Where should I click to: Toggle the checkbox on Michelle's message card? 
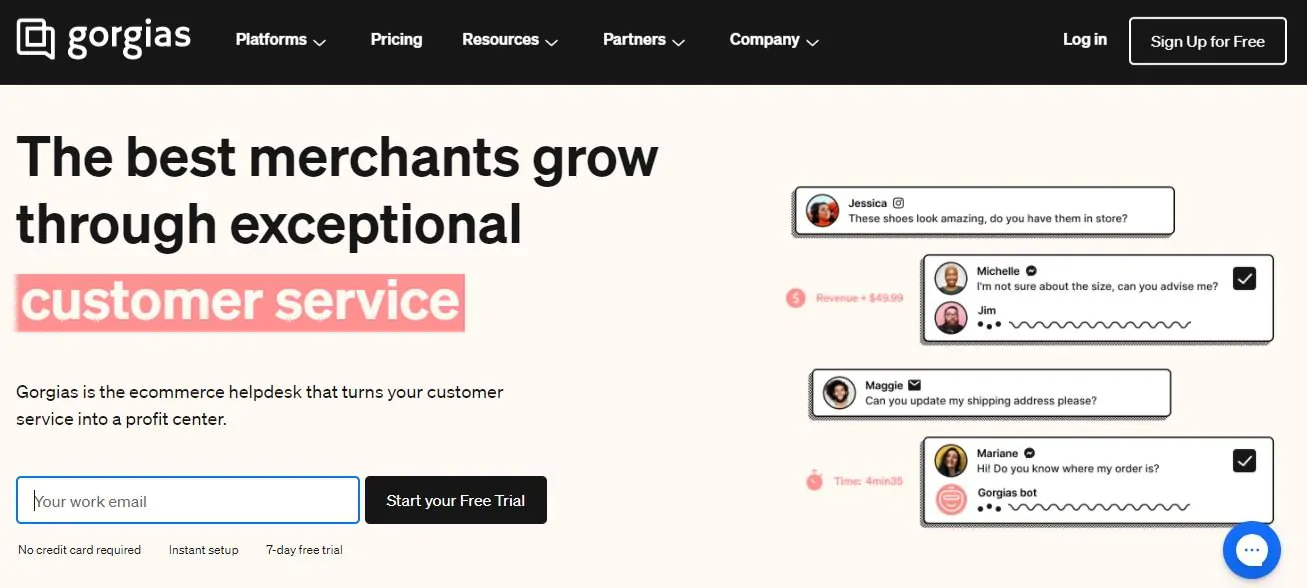click(x=1244, y=278)
